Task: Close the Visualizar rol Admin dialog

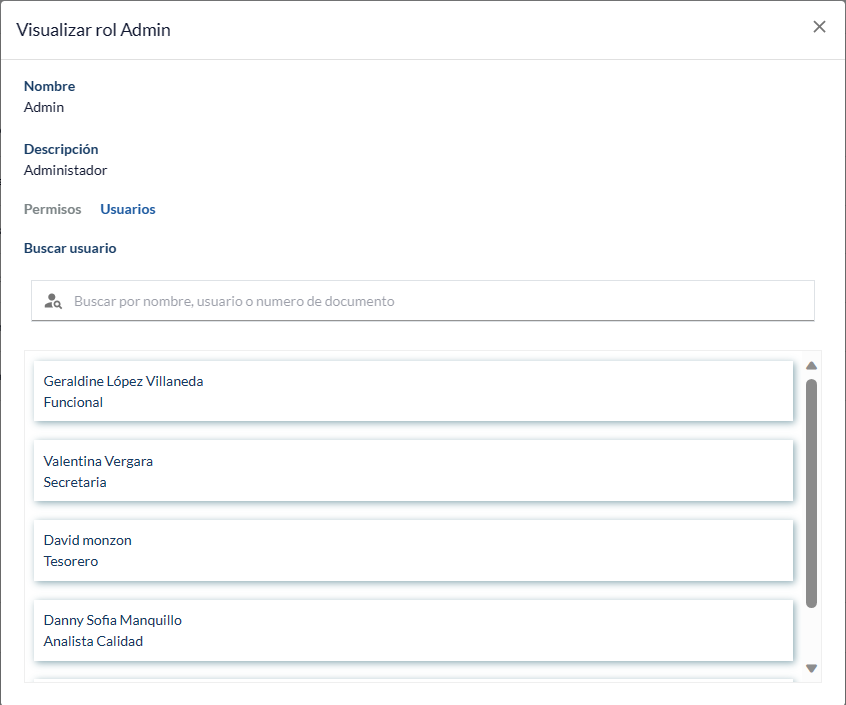Action: click(819, 26)
